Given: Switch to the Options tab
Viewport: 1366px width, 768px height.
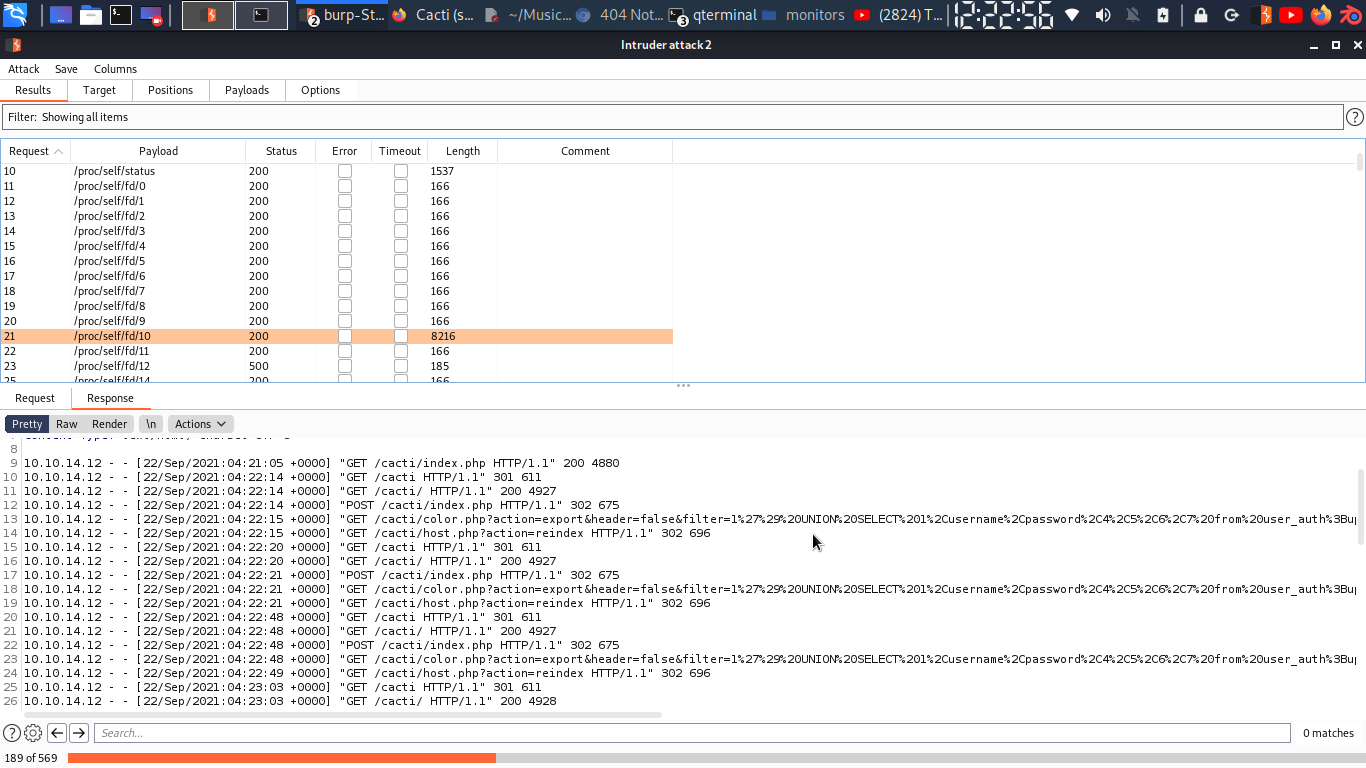Looking at the screenshot, I should click(x=320, y=90).
